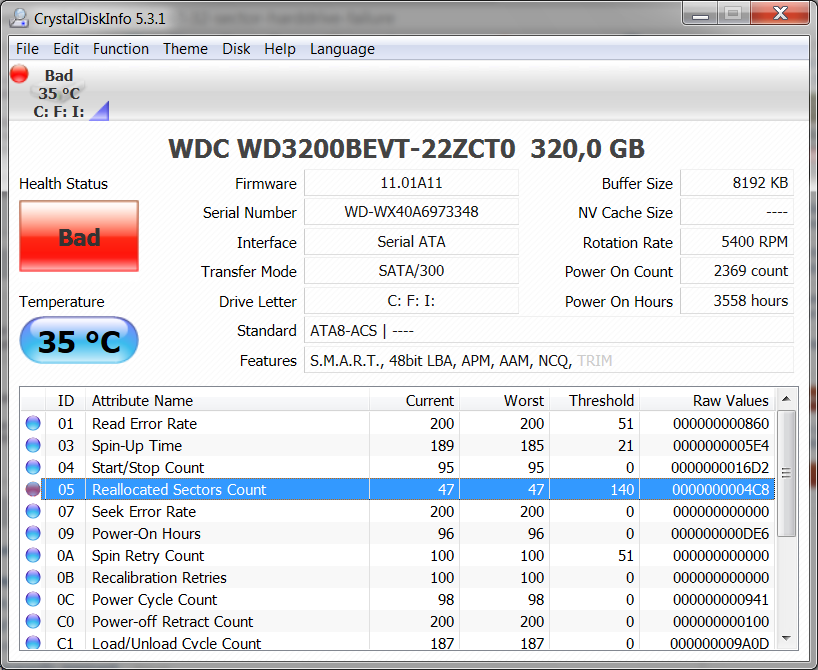Click raw value 0000000004C8
Viewport: 818px width, 670px height.
[720, 489]
